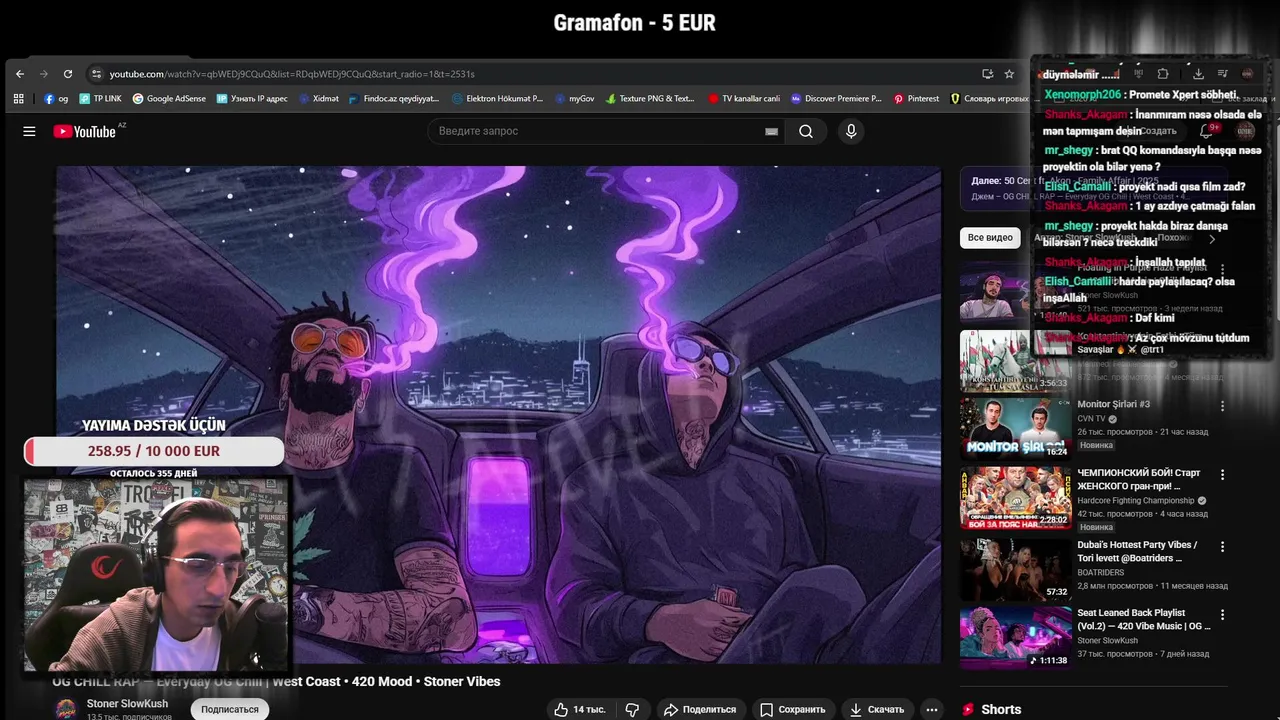Open the Узнать IP адрес bookmark
The height and width of the screenshot is (720, 1280).
click(251, 99)
